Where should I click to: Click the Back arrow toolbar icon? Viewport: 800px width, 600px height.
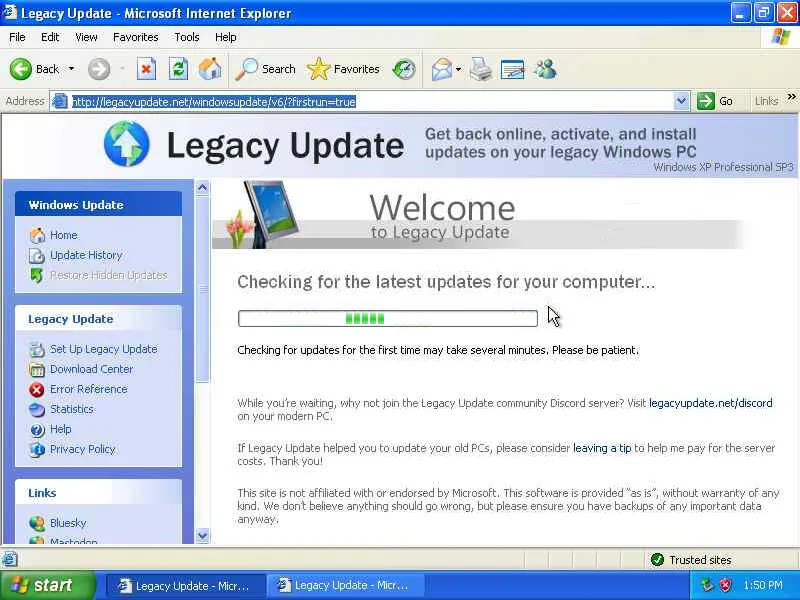[20, 69]
